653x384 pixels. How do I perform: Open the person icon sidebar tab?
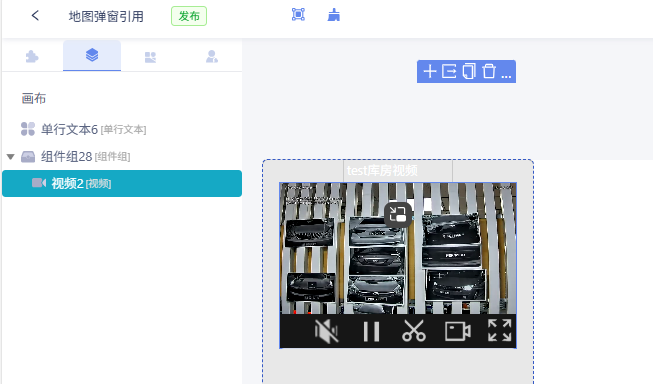(212, 56)
